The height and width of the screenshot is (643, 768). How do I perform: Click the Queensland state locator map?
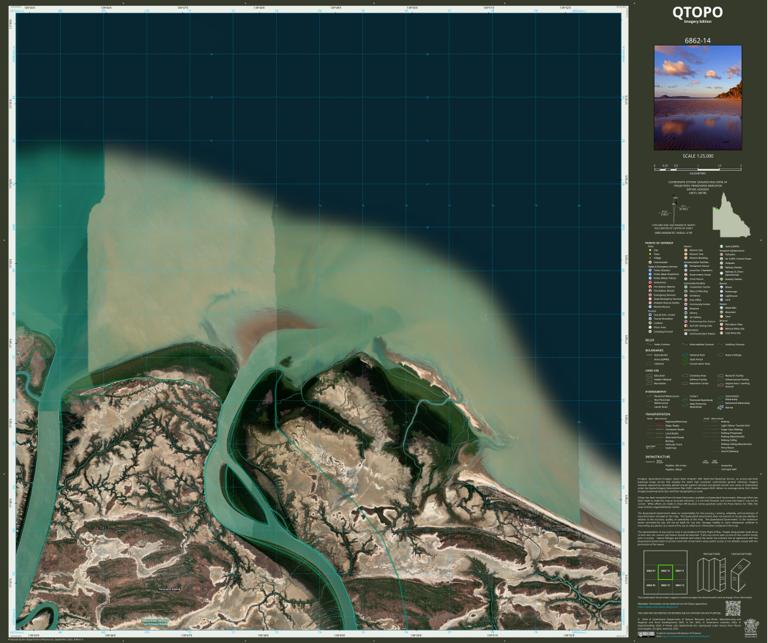[x=730, y=215]
